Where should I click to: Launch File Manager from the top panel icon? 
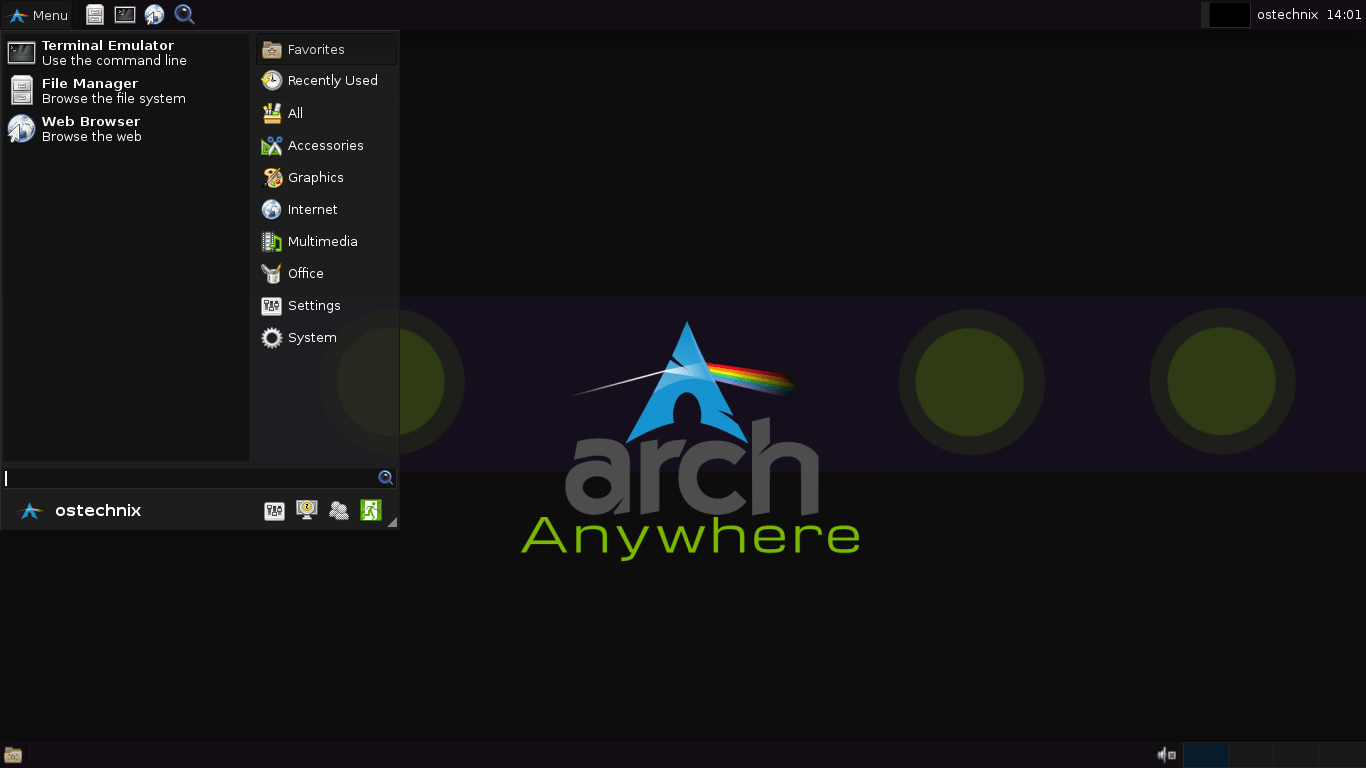(94, 14)
